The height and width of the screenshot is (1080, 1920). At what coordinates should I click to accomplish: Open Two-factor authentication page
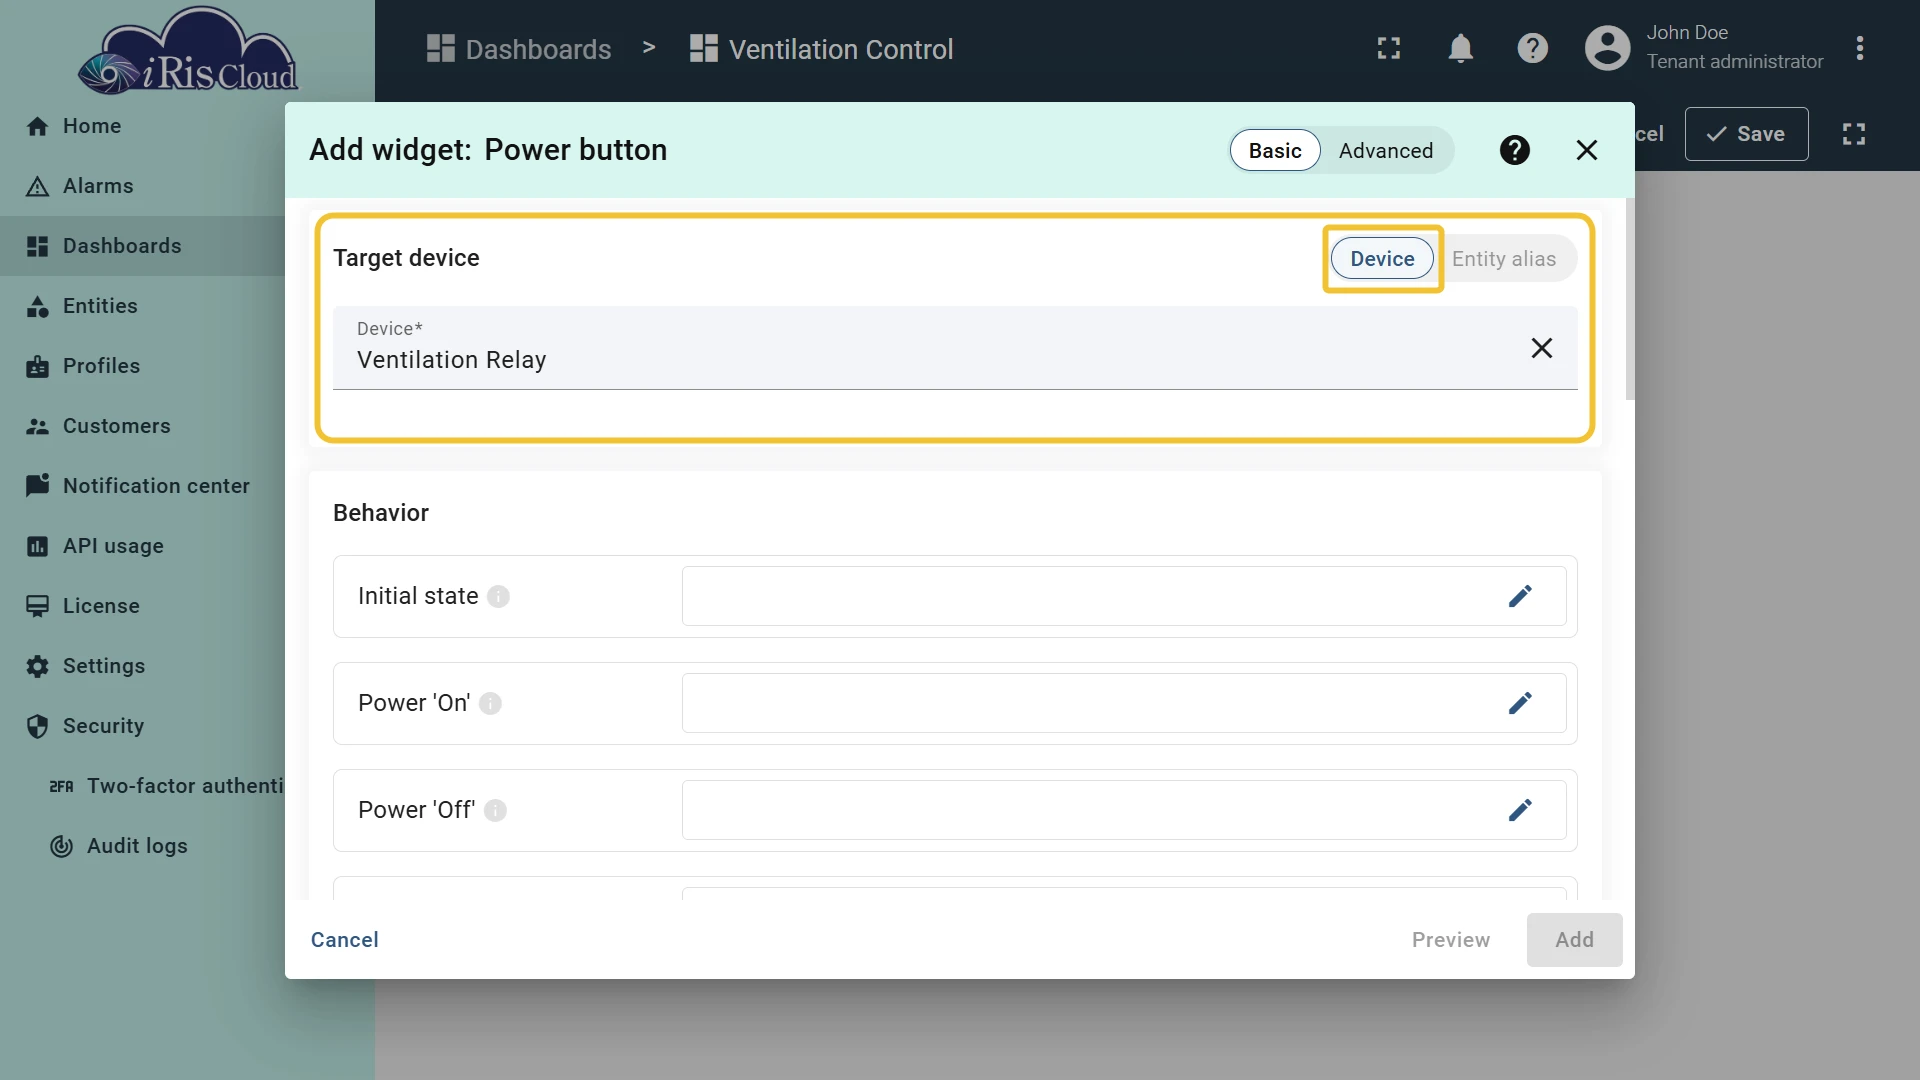pos(140,786)
